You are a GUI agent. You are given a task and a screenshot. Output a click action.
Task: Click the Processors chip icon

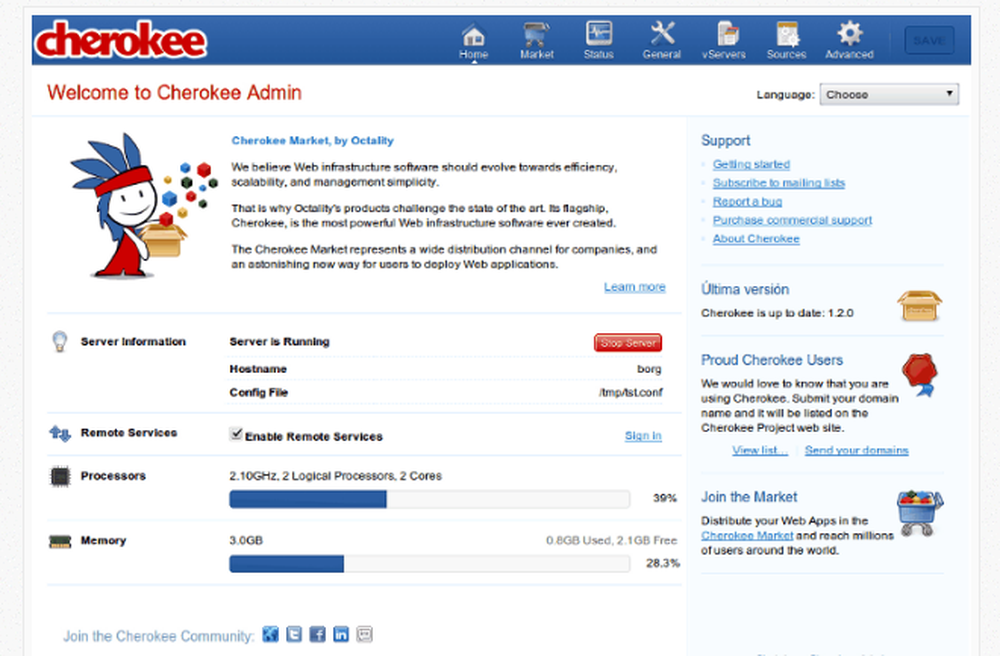[x=60, y=476]
